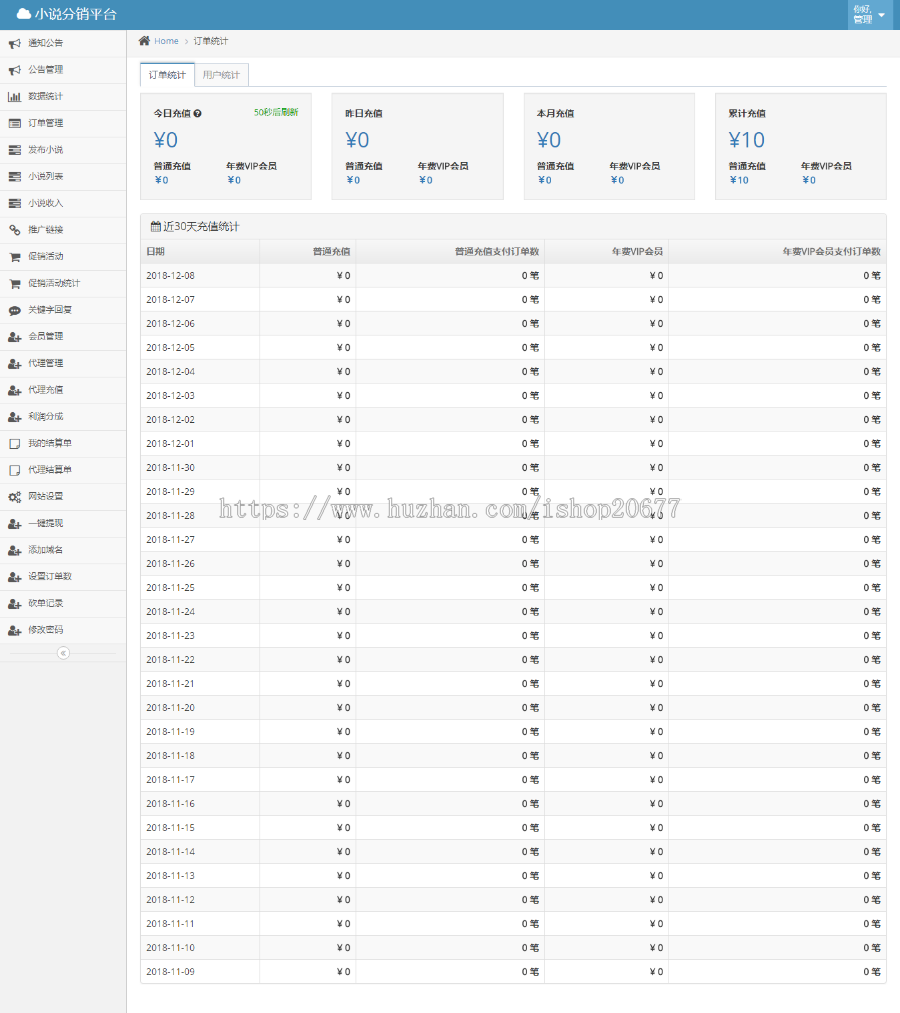Click the 本月充值 card title
Image resolution: width=900 pixels, height=1013 pixels.
pos(556,113)
